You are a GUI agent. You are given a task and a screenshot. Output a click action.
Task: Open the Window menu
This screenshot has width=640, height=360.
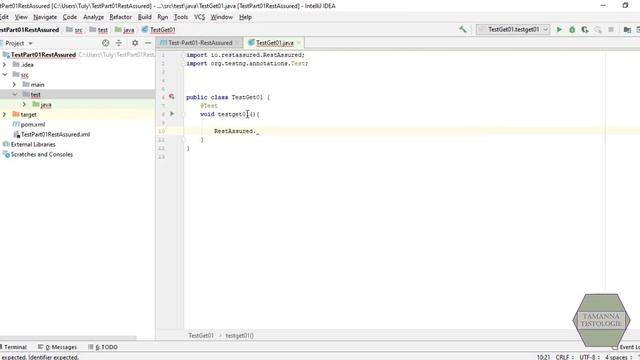(222, 17)
